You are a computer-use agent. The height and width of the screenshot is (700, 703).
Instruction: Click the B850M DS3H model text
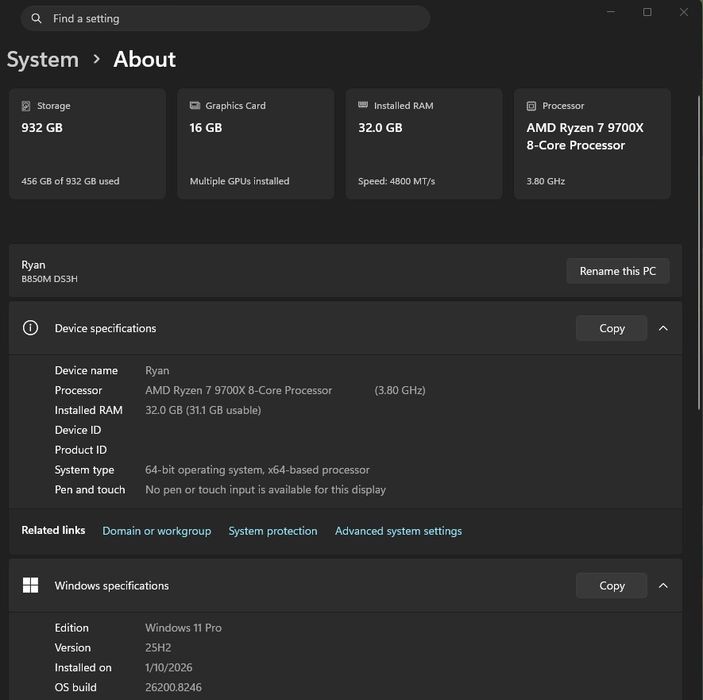(49, 279)
